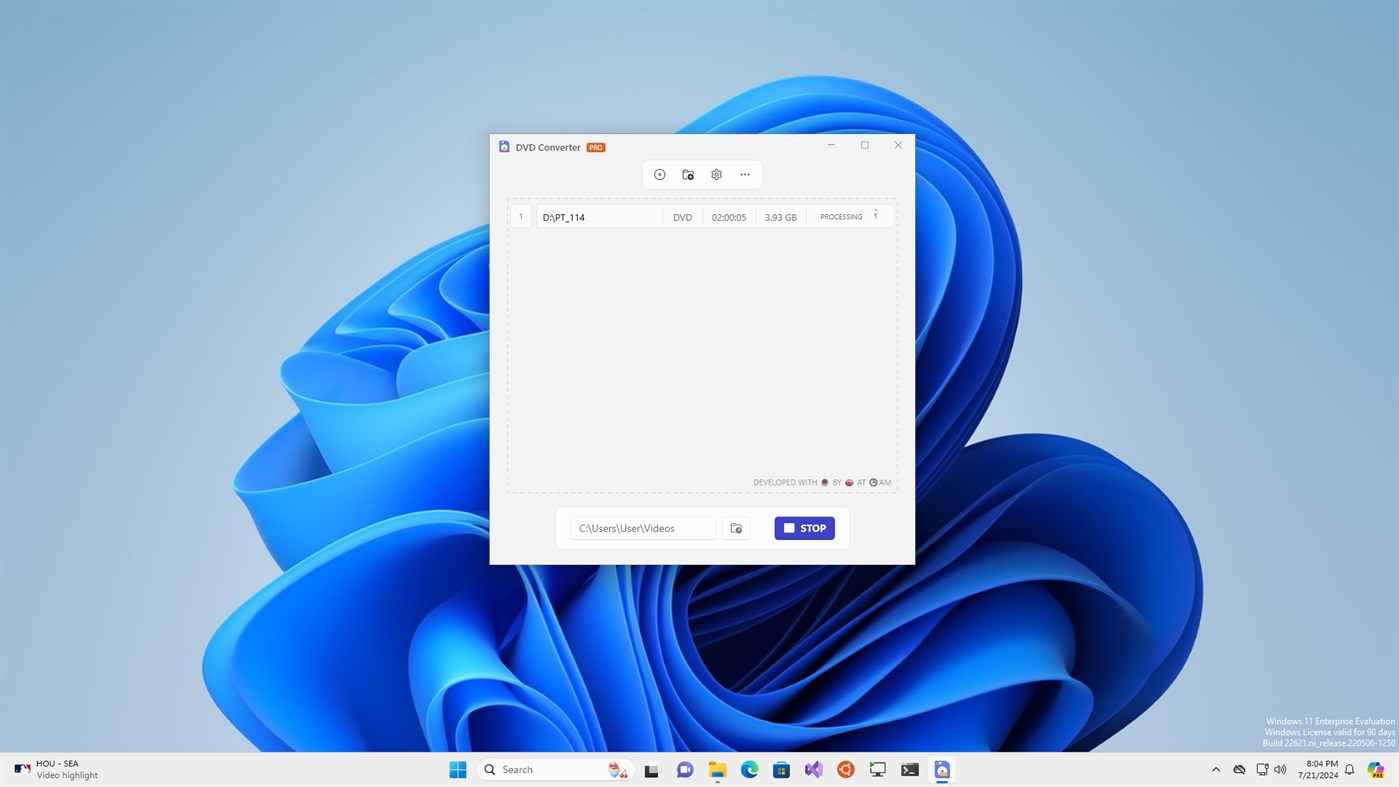
Task: Open the DVD Converter icon in taskbar
Action: pos(941,769)
